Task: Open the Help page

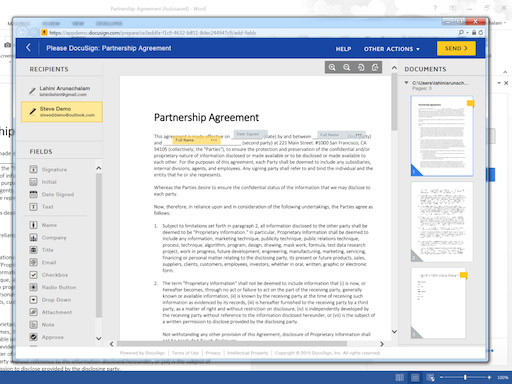Action: pos(343,49)
